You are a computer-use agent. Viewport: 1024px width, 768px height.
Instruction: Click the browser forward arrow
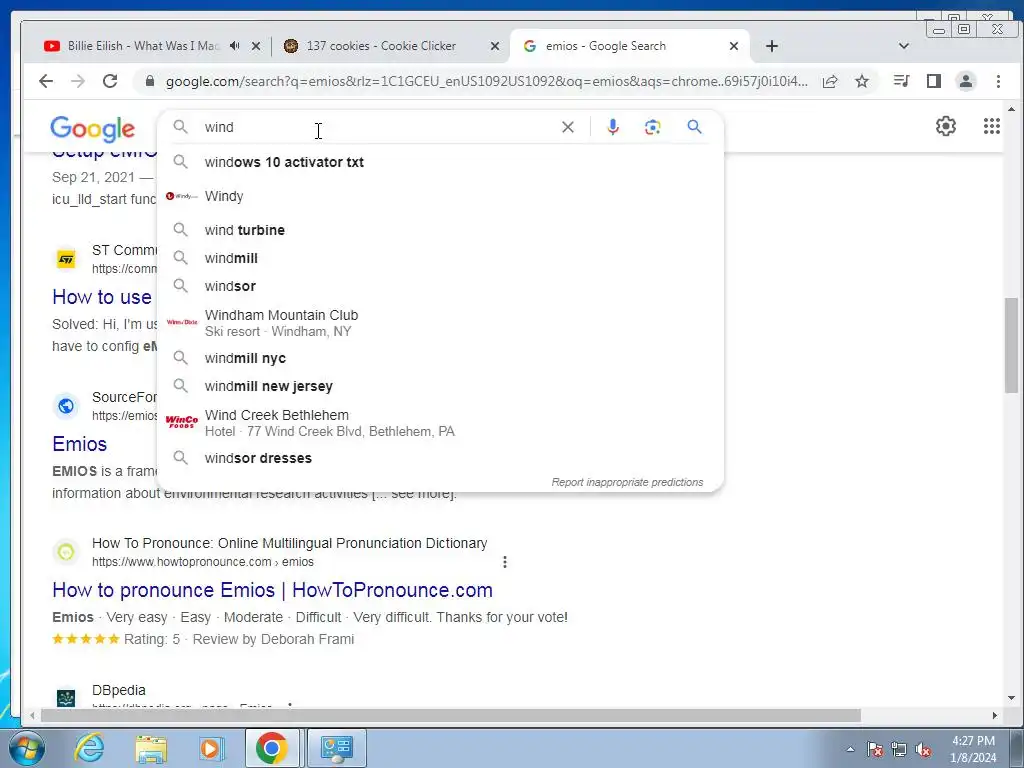tap(78, 81)
